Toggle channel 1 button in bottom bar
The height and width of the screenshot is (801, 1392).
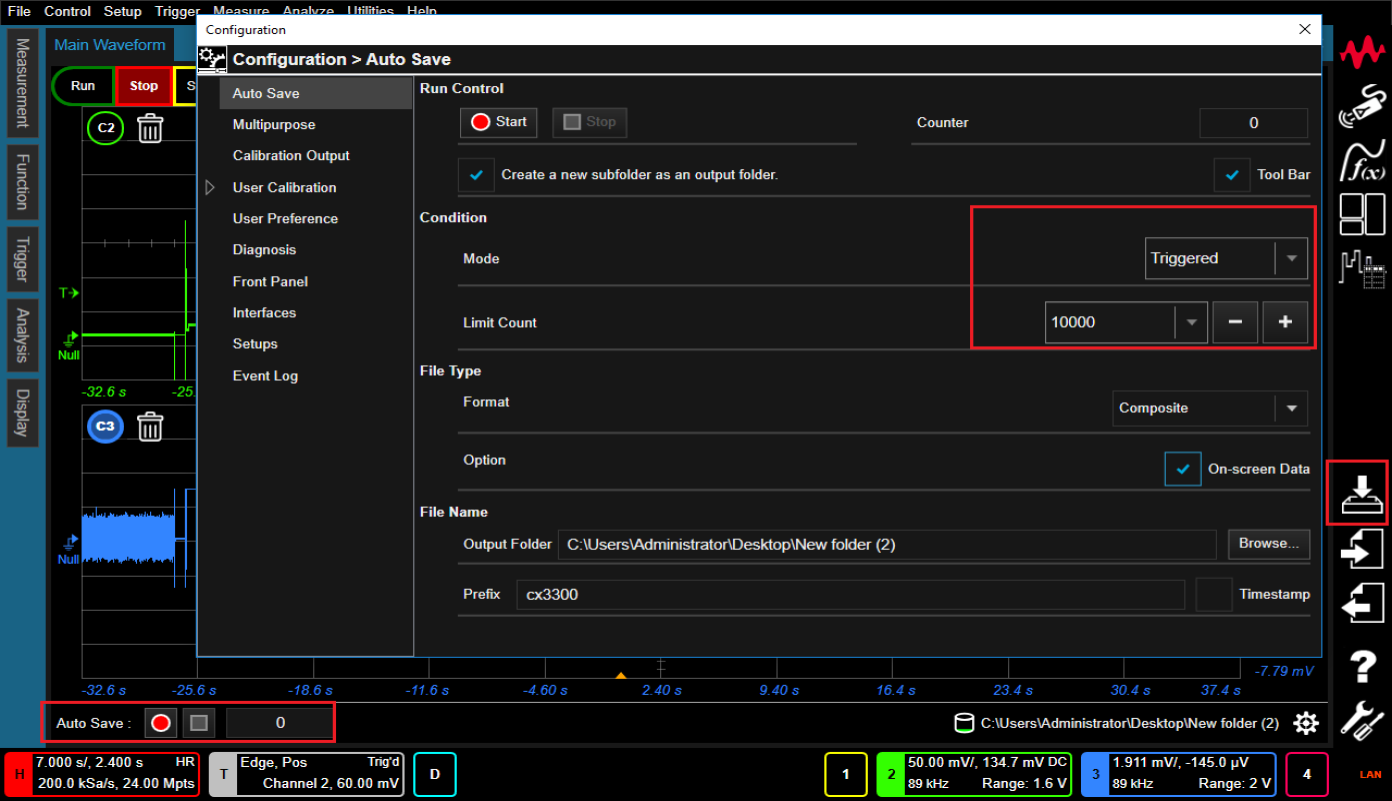(846, 773)
